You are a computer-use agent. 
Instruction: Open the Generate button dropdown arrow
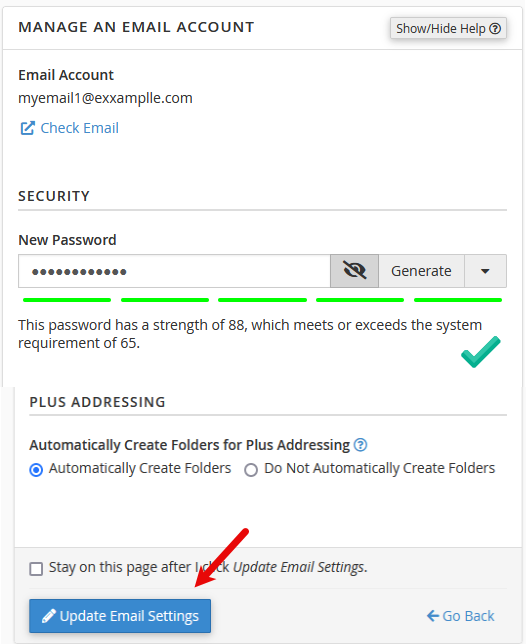tap(485, 271)
